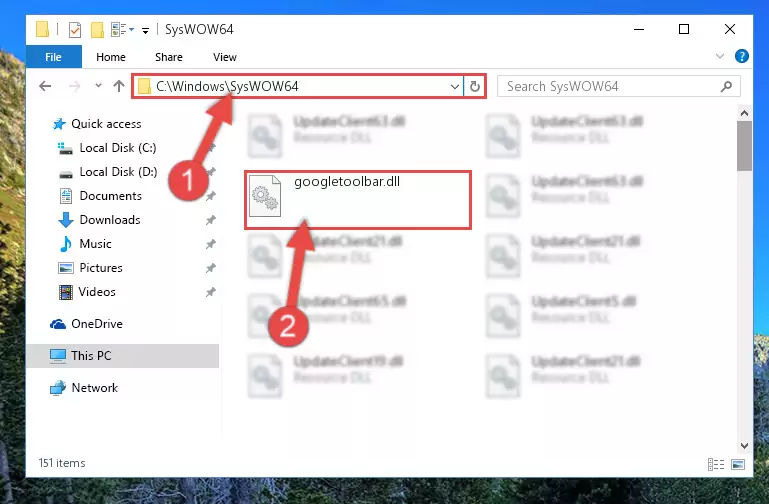This screenshot has width=769, height=504.
Task: Open Downloads in the navigation pane
Action: point(110,220)
